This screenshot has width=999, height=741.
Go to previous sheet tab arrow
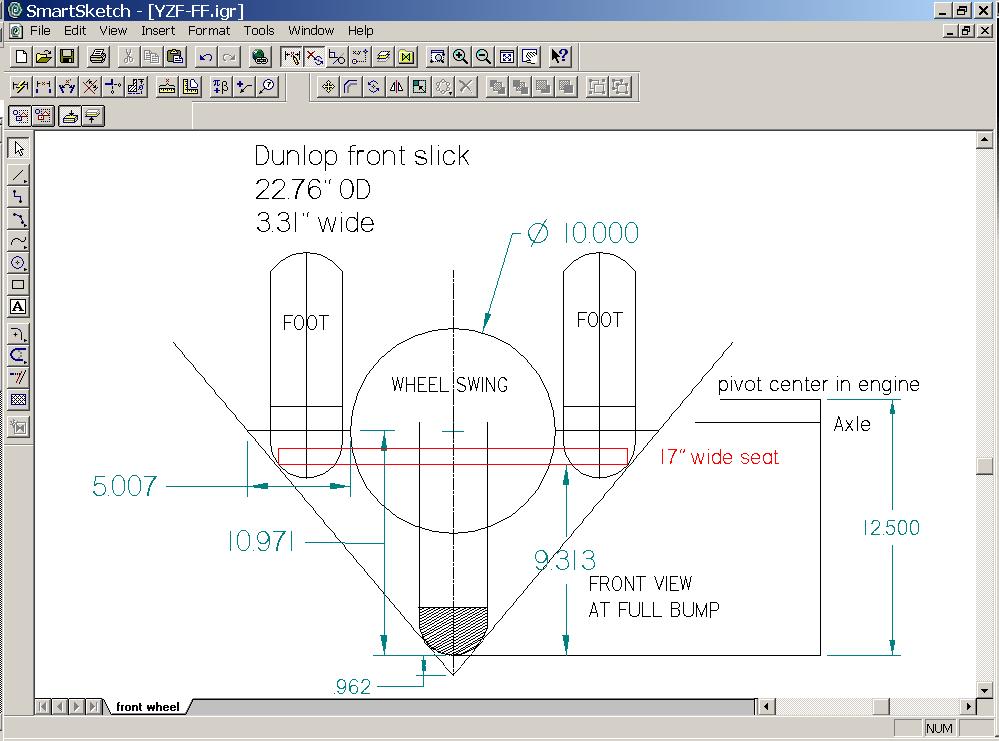coord(60,707)
